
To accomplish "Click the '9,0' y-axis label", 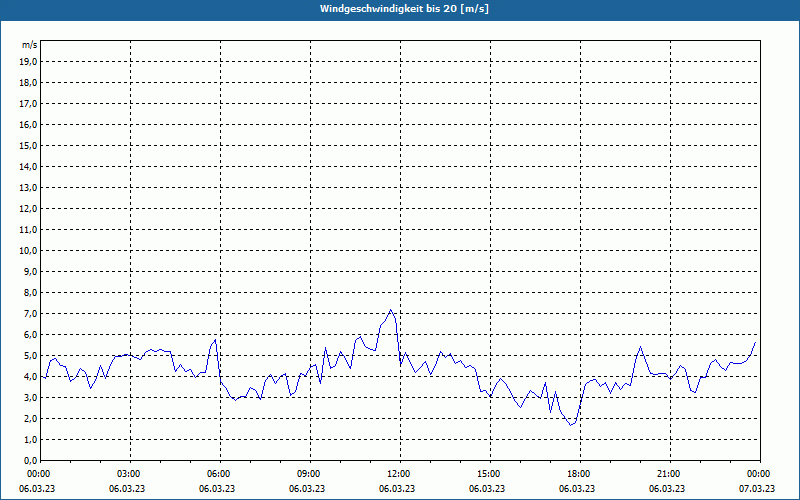I will pos(31,271).
